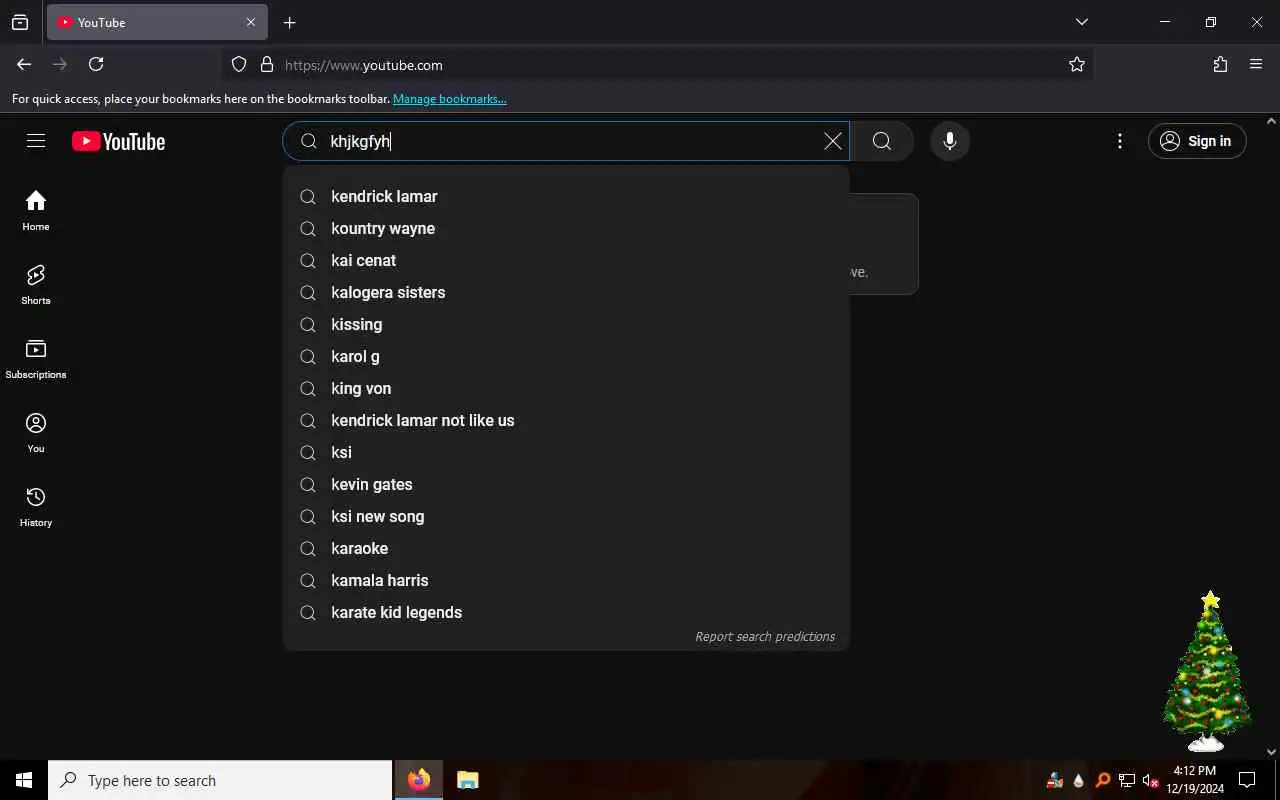1280x800 pixels.
Task: Select suggestion 'kamala harris'
Action: tap(566, 580)
